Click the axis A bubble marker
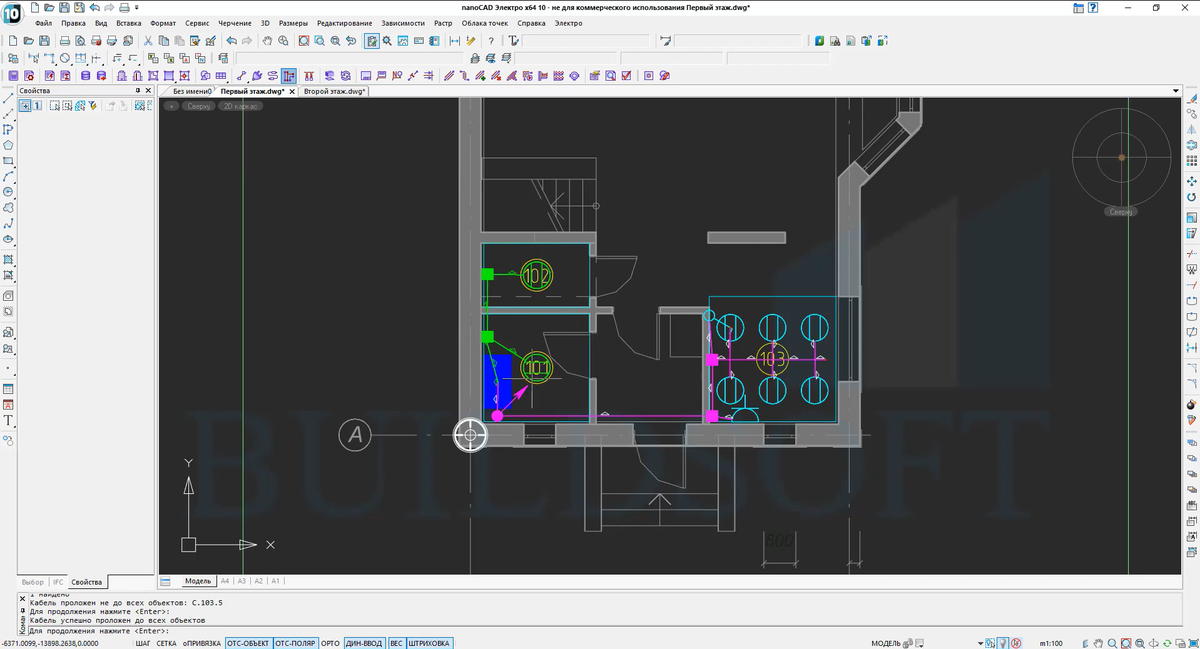 pyautogui.click(x=354, y=434)
